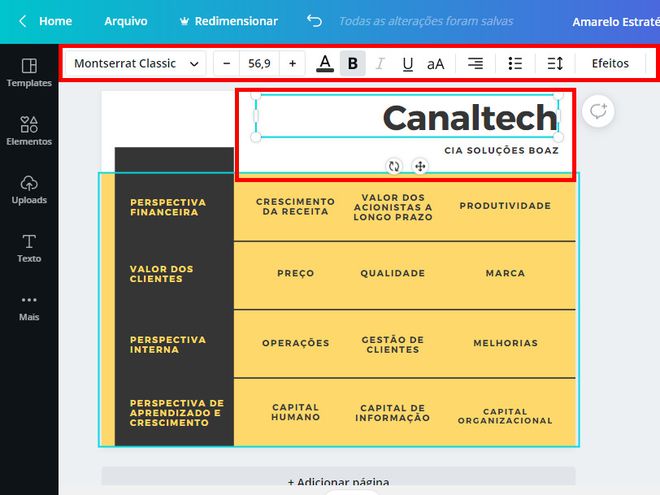Add a comment with speech bubble icon
The height and width of the screenshot is (495, 660).
click(598, 112)
